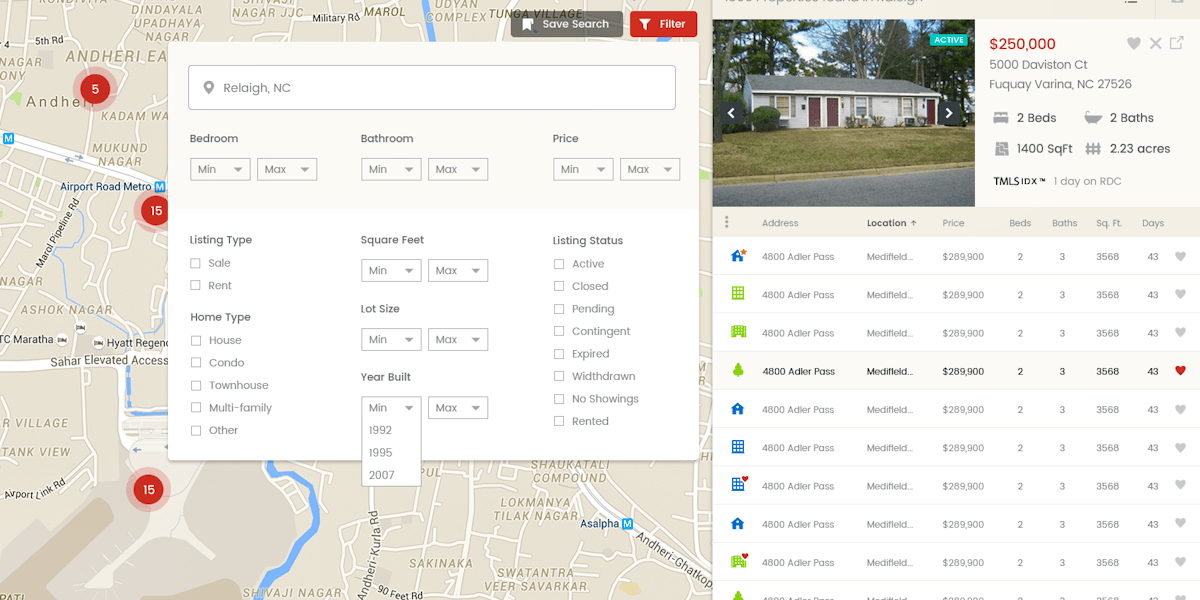Image resolution: width=1200 pixels, height=600 pixels.
Task: Enable the Active listing status checkbox
Action: click(x=559, y=263)
